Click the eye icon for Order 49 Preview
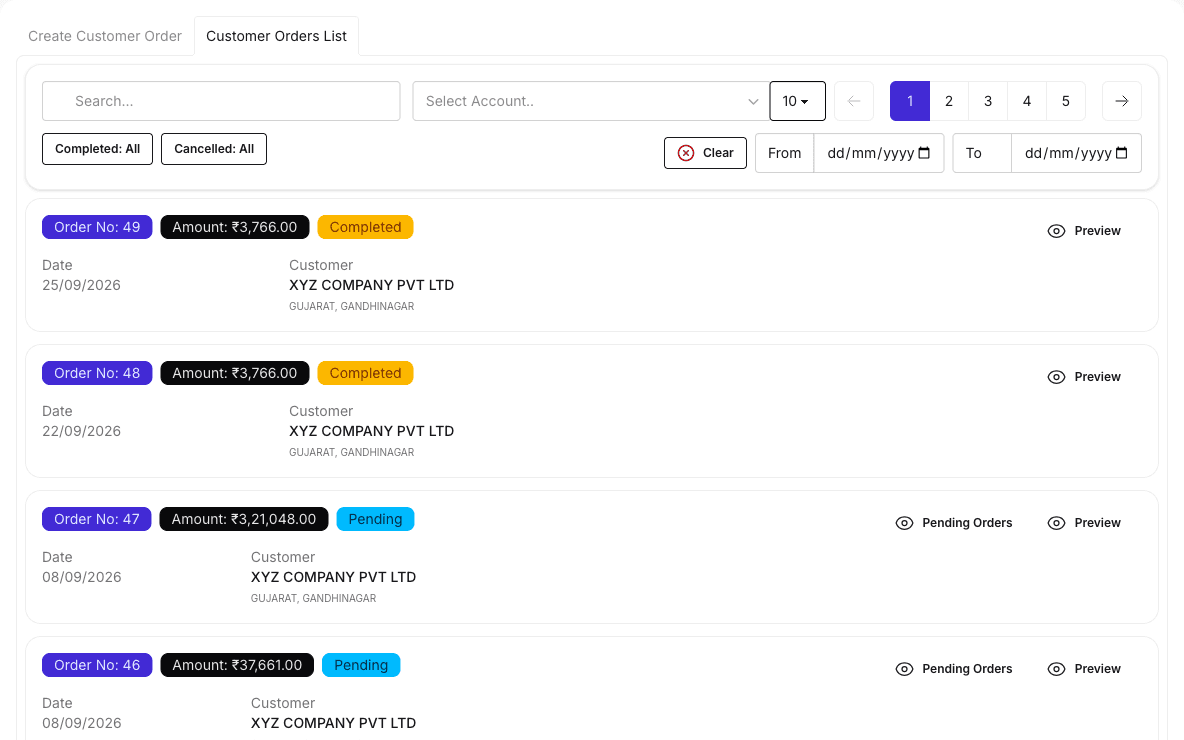The image size is (1184, 740). tap(1056, 231)
